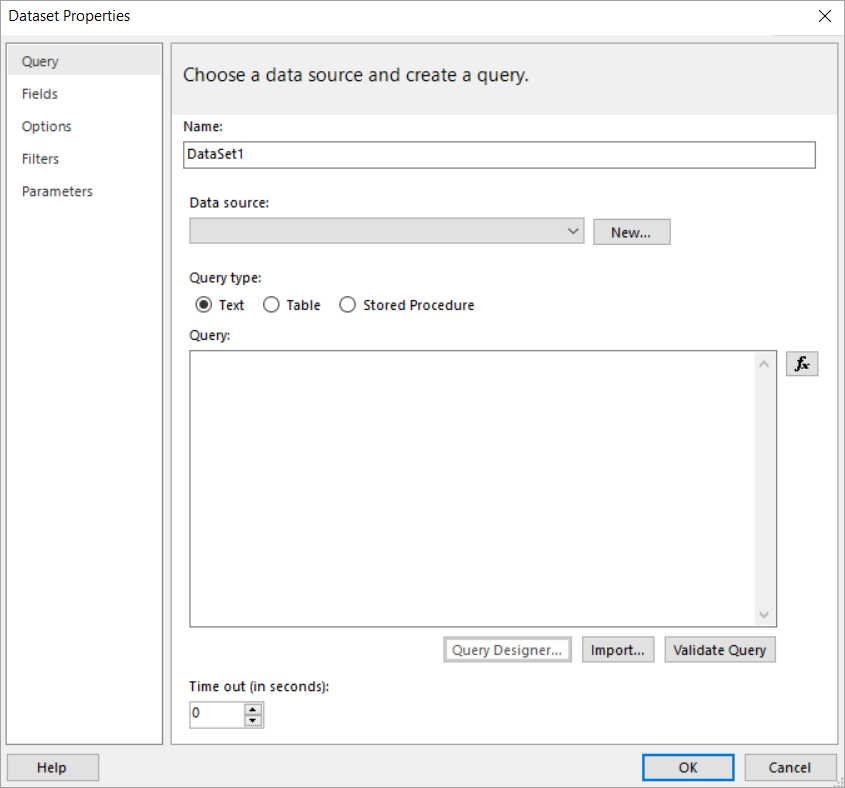Focus the time out seconds field
This screenshot has width=845, height=788.
click(217, 715)
